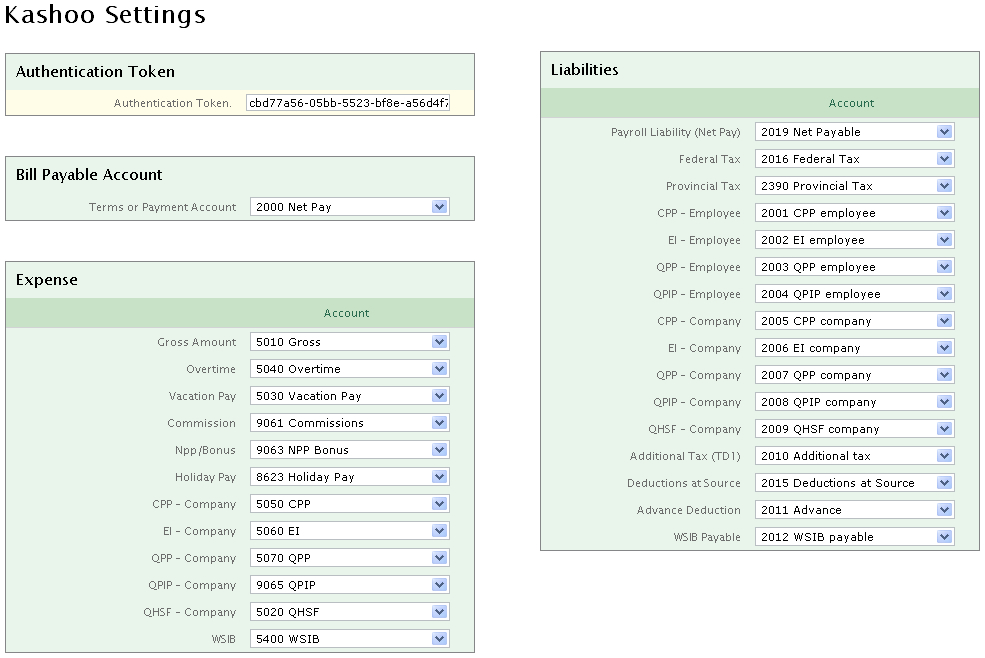Click the 'Kashoo Settings' page title
This screenshot has width=985, height=658.
(x=105, y=14)
